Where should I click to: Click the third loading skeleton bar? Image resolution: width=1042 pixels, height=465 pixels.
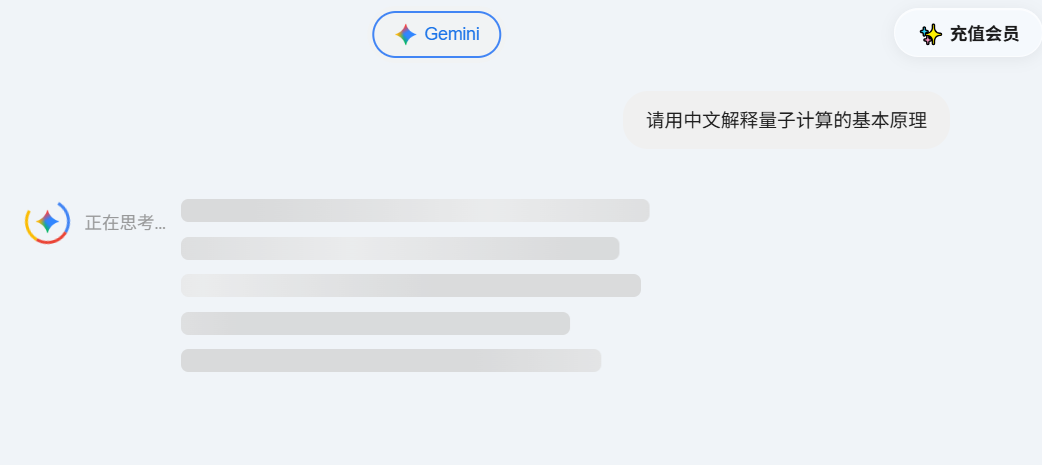(x=410, y=285)
